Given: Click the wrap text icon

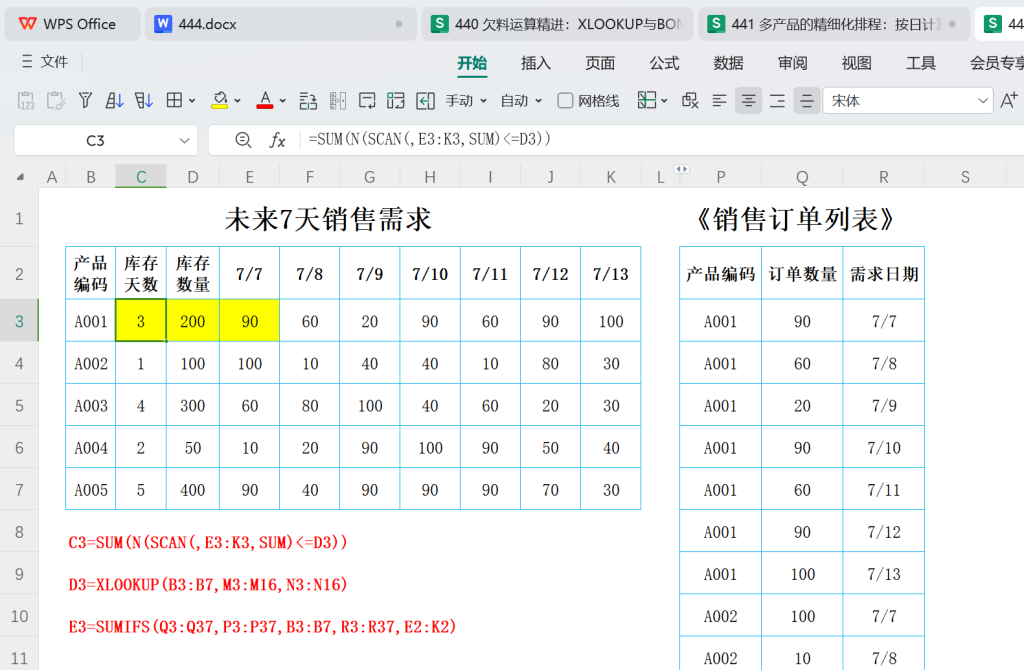Looking at the screenshot, I should point(367,101).
